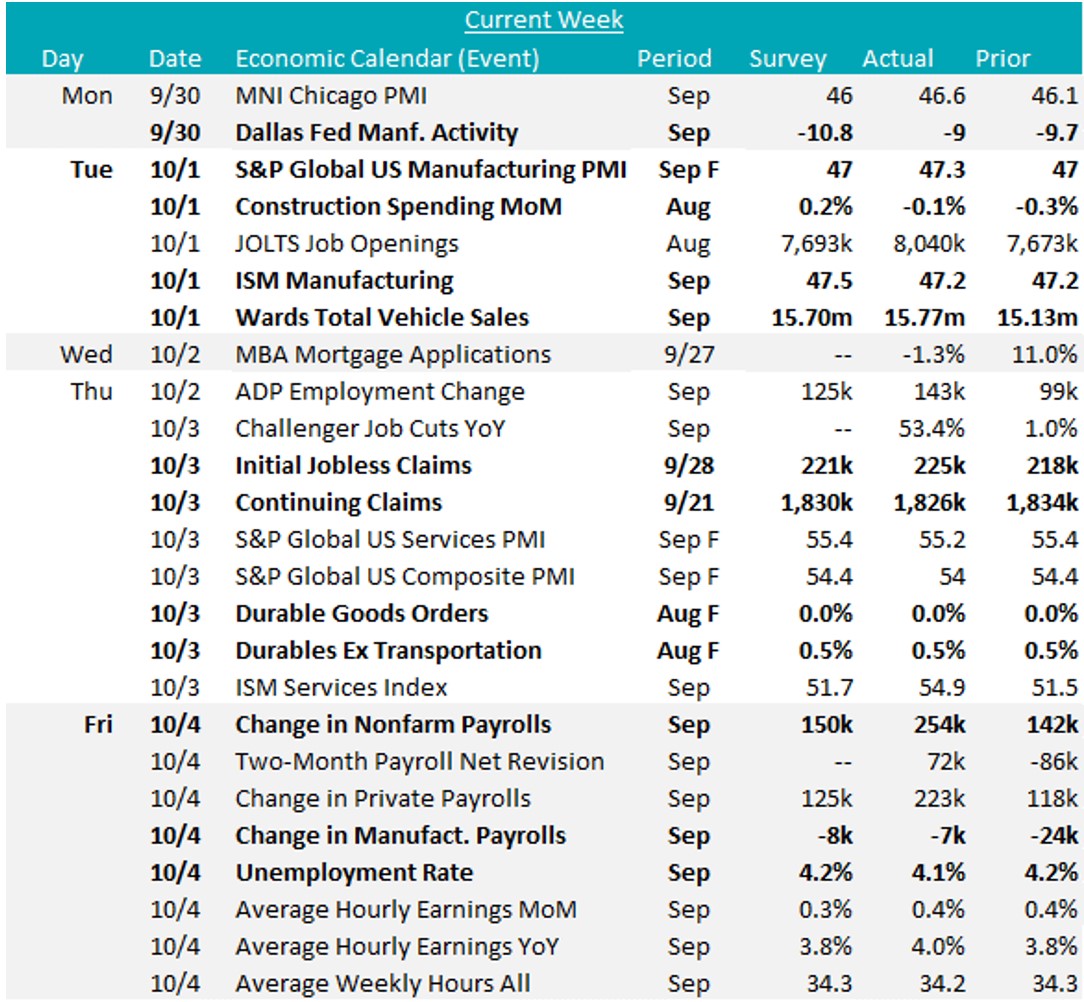Select the Initial Jobless Claims event
The height and width of the screenshot is (1002, 1084).
point(353,466)
